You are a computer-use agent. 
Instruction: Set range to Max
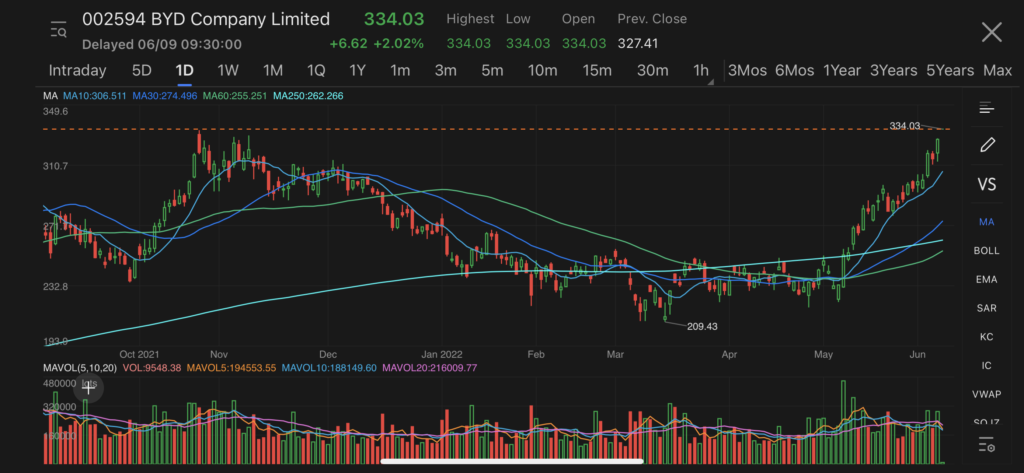997,71
